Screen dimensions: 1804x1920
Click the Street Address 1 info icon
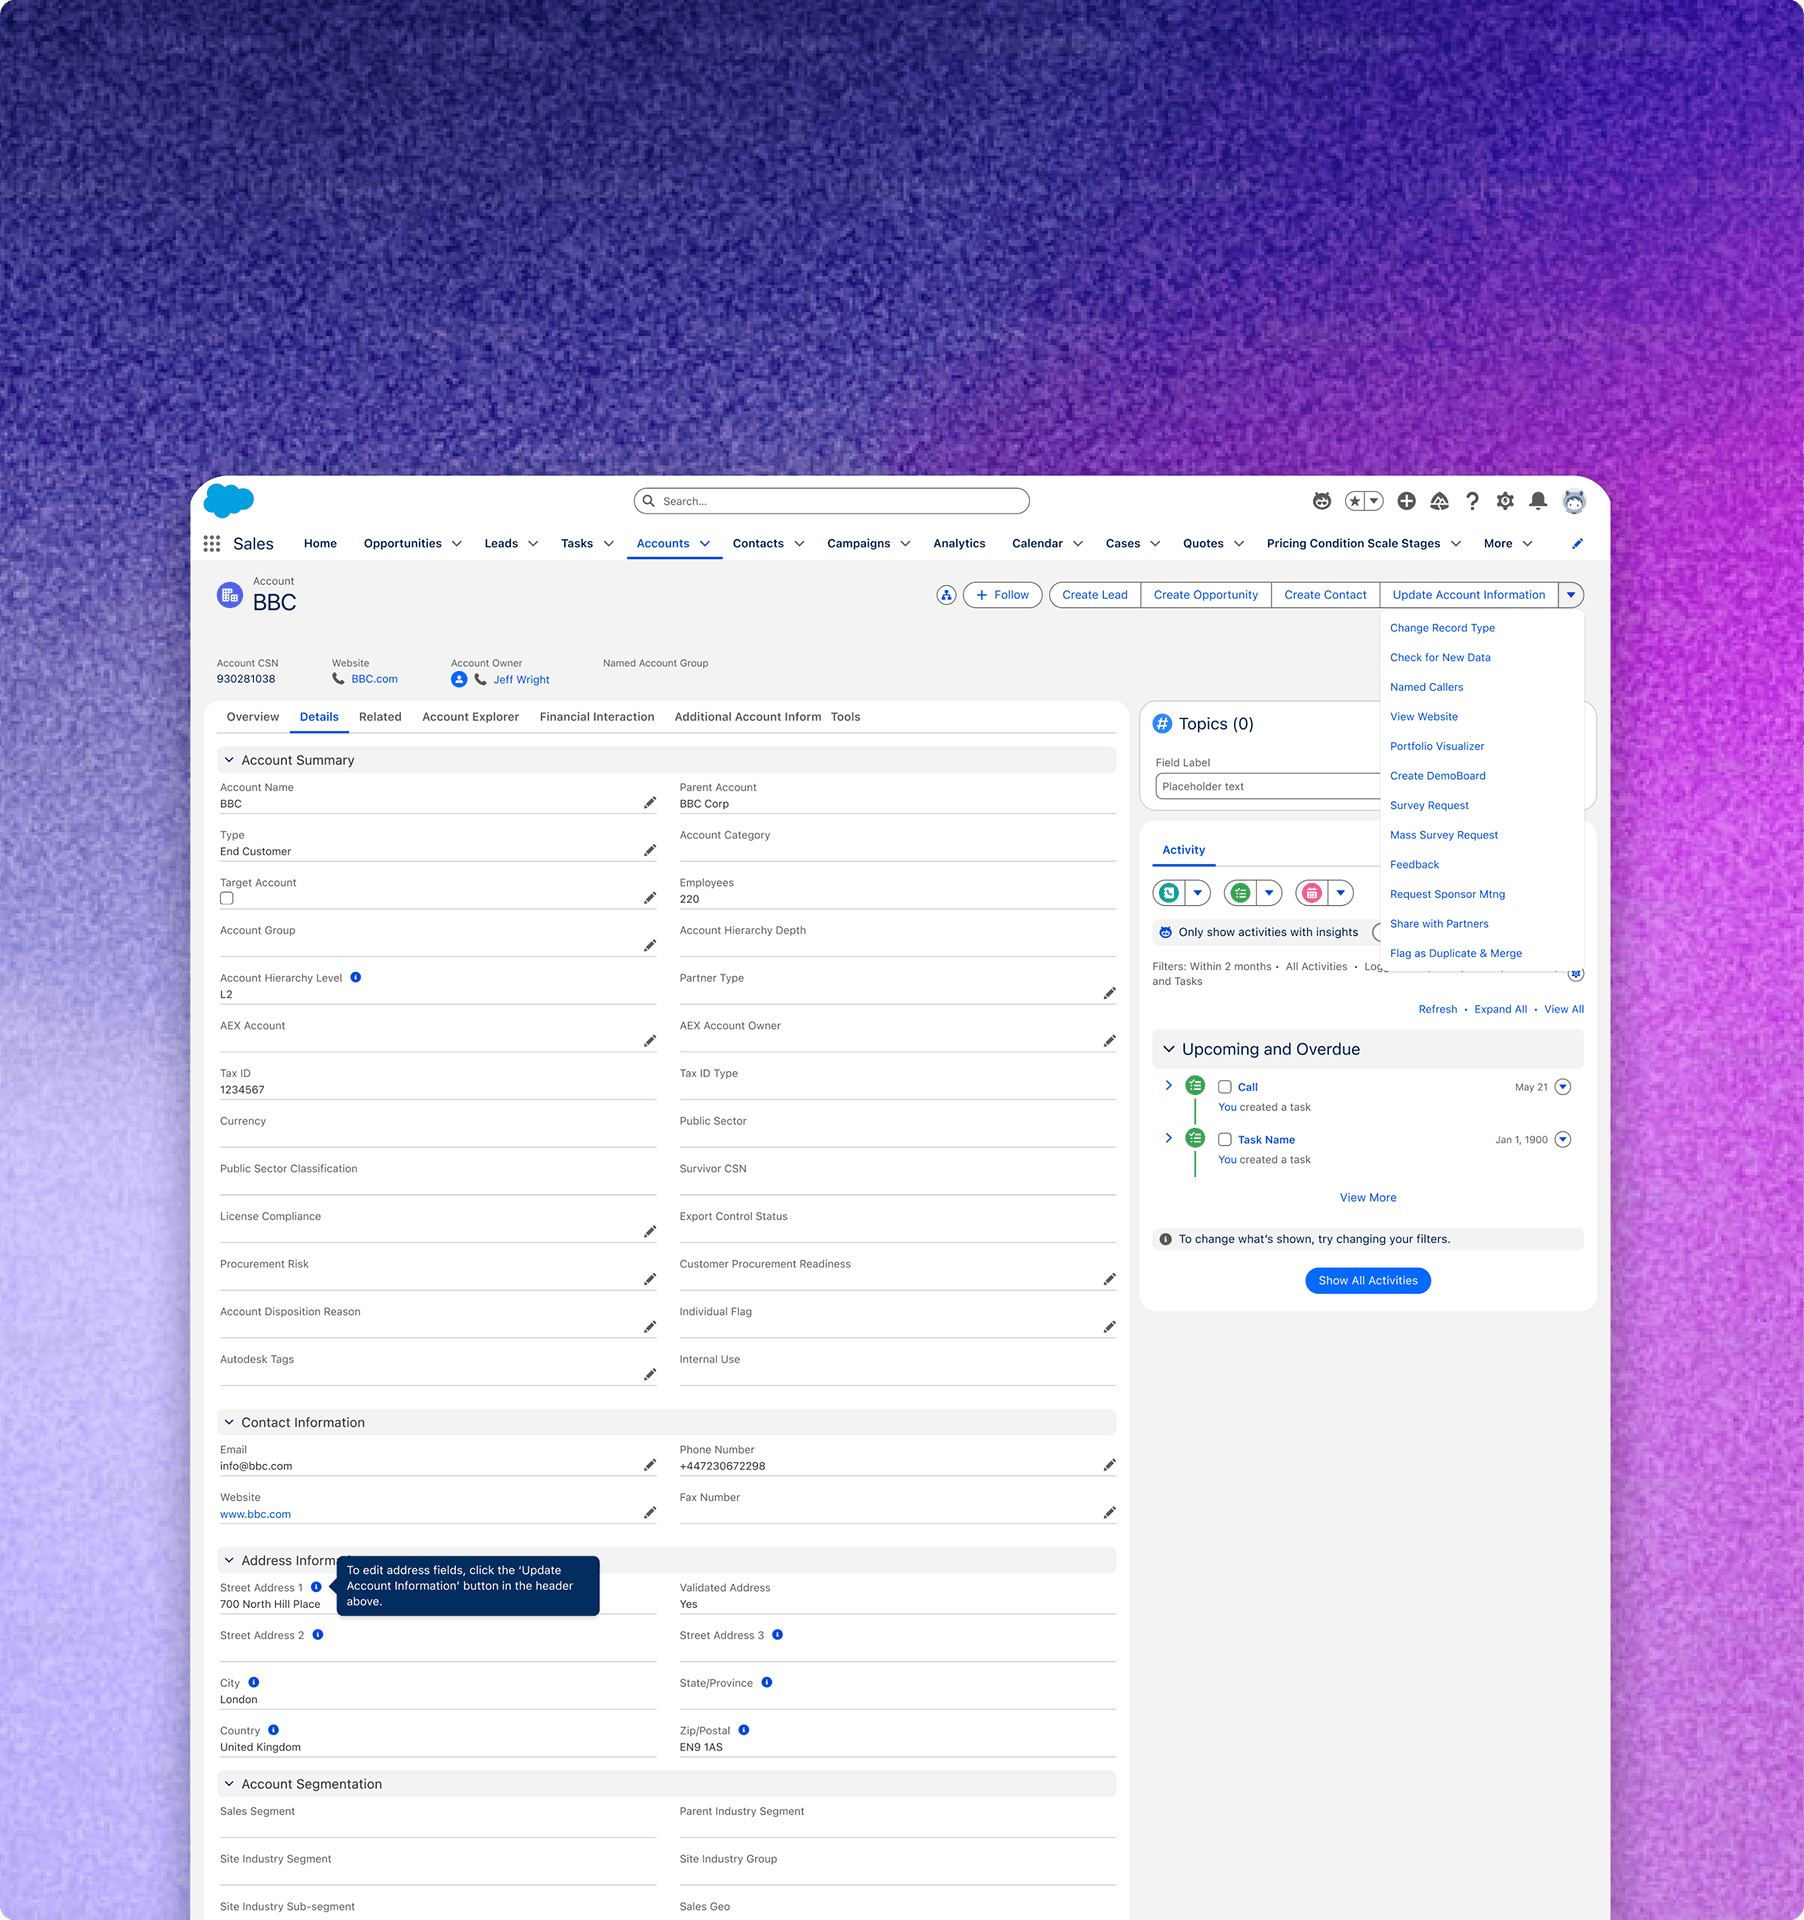(x=316, y=1587)
